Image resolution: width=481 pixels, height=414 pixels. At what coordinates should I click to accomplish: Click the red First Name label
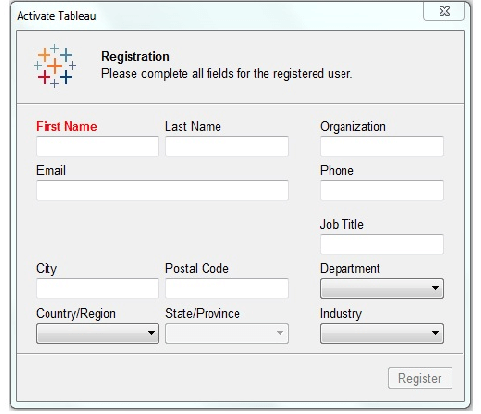pos(67,126)
